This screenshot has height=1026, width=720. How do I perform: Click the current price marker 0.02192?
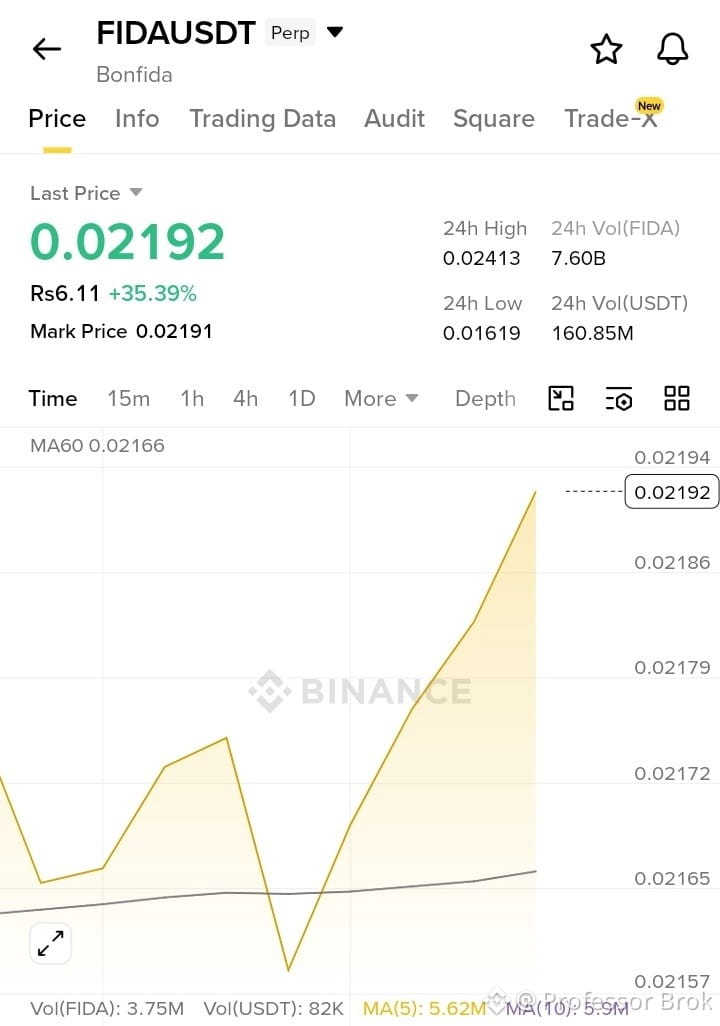[x=672, y=492]
